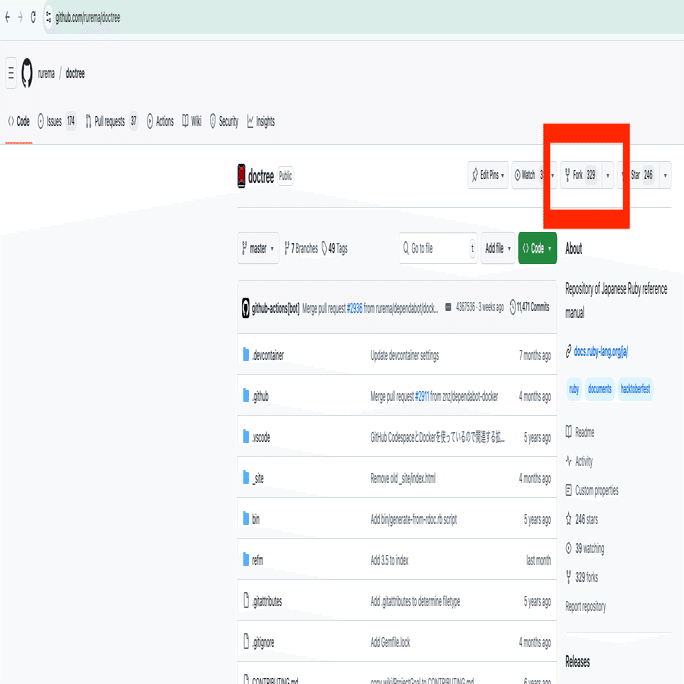Click the .devcontainer folder icon
Viewport: 684px width, 684px height.
point(246,354)
